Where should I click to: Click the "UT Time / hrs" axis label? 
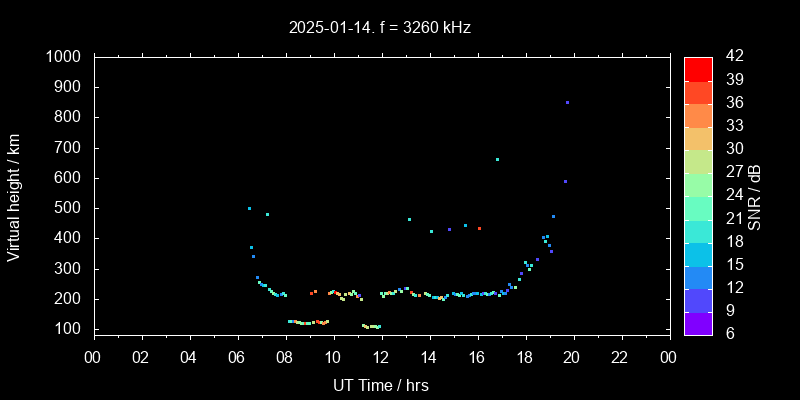380,384
